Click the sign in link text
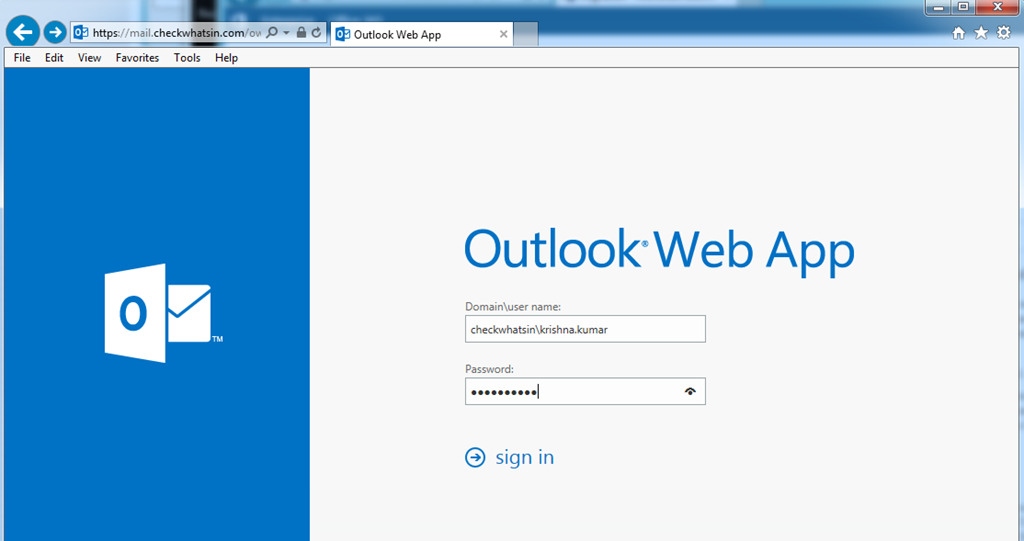This screenshot has width=1024, height=541. pyautogui.click(x=525, y=457)
